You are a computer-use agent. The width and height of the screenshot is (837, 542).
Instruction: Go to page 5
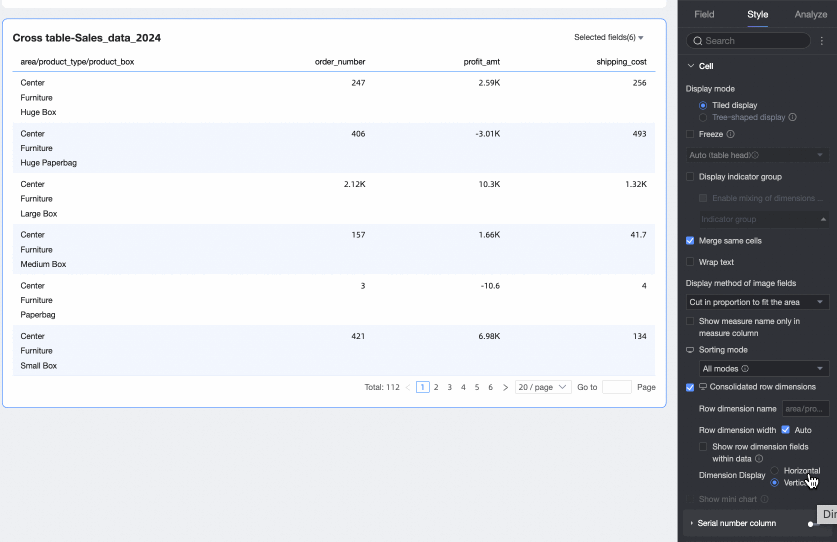[x=477, y=387]
